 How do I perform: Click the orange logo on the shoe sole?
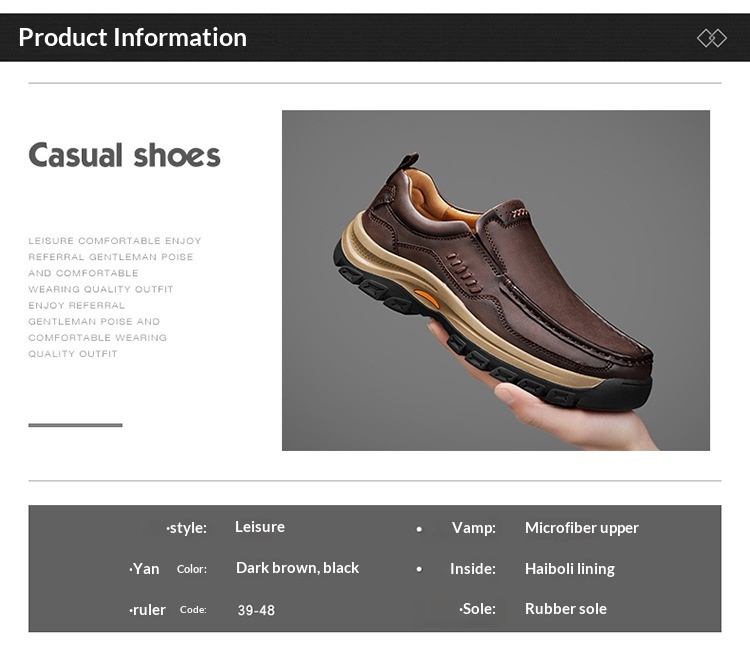[426, 298]
